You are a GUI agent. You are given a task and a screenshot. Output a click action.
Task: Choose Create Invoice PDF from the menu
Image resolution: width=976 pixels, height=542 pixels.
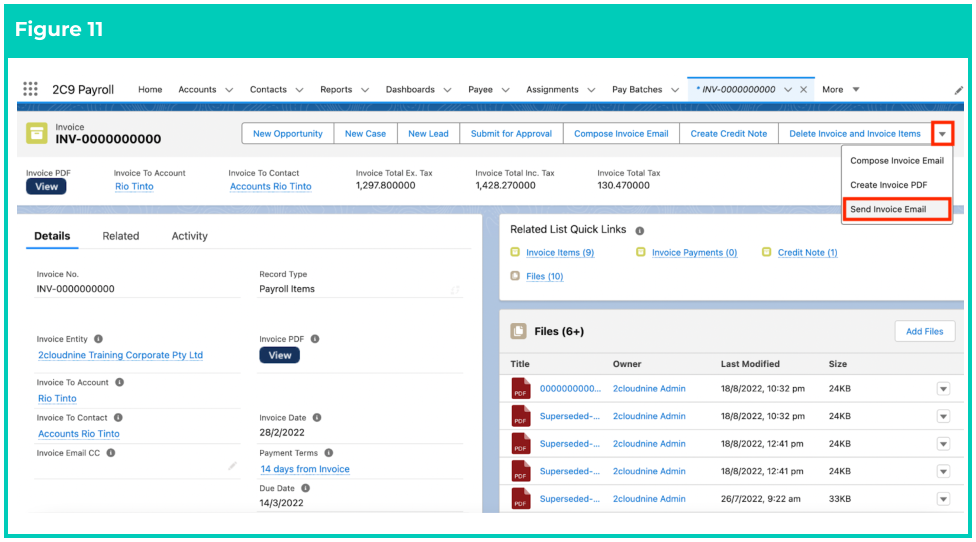pos(896,185)
